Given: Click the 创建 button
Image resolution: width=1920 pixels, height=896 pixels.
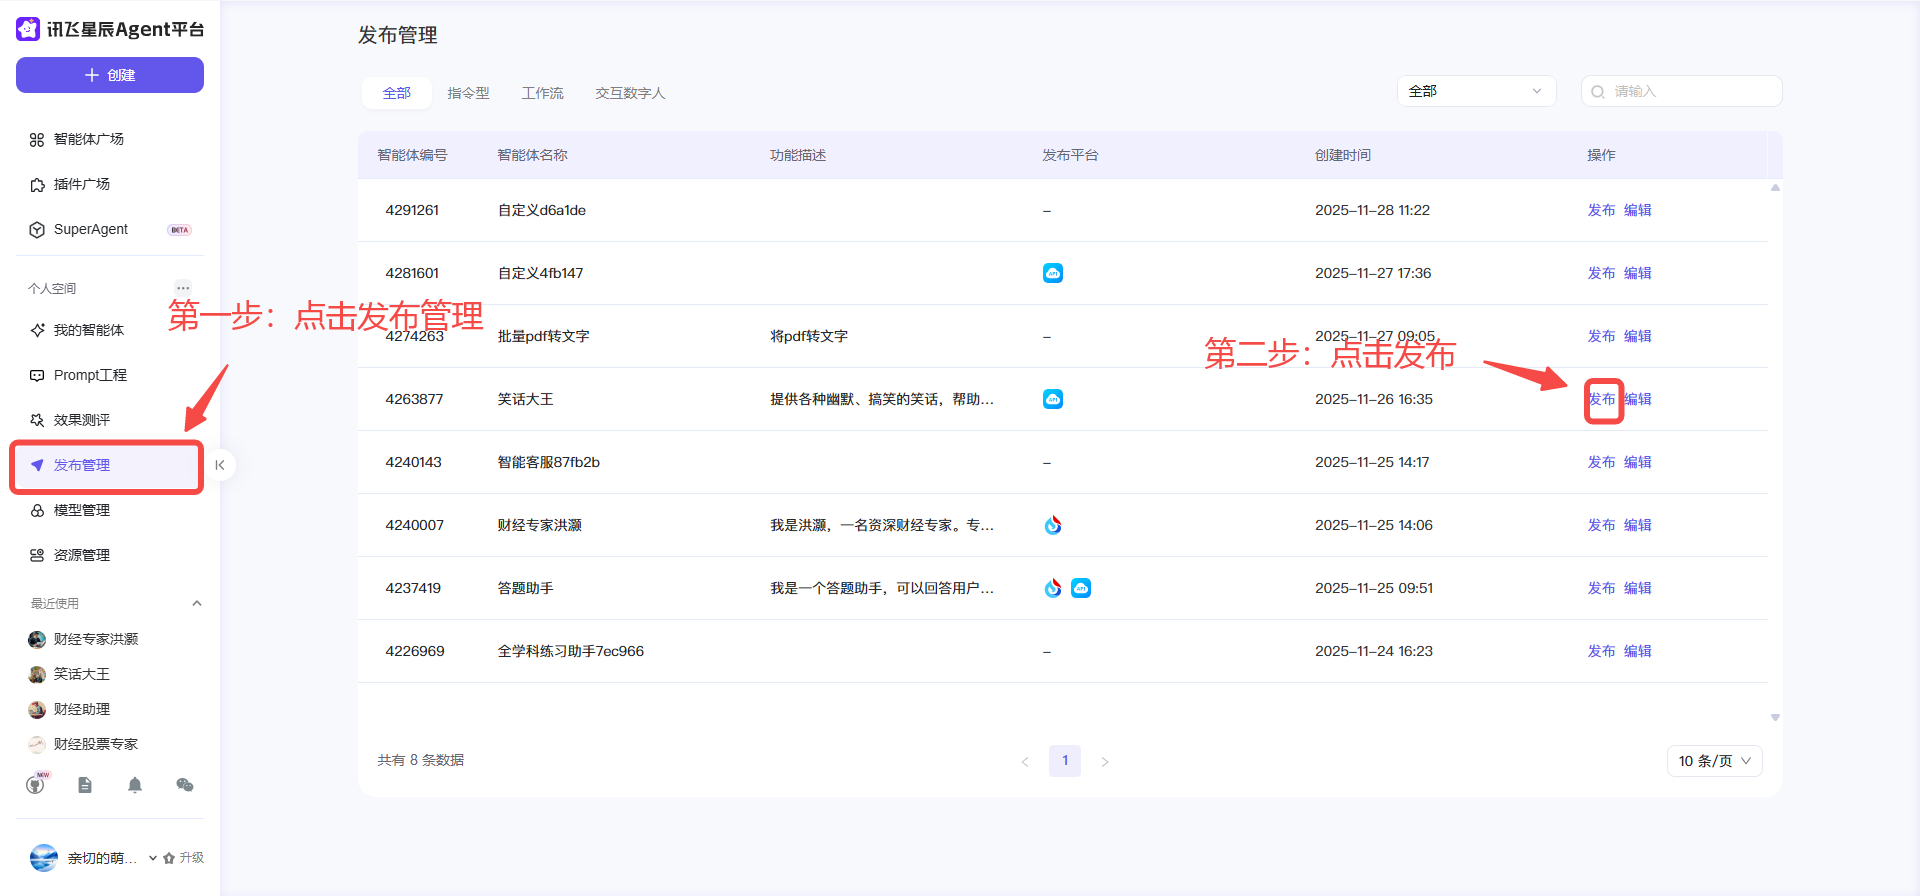Looking at the screenshot, I should coord(110,75).
